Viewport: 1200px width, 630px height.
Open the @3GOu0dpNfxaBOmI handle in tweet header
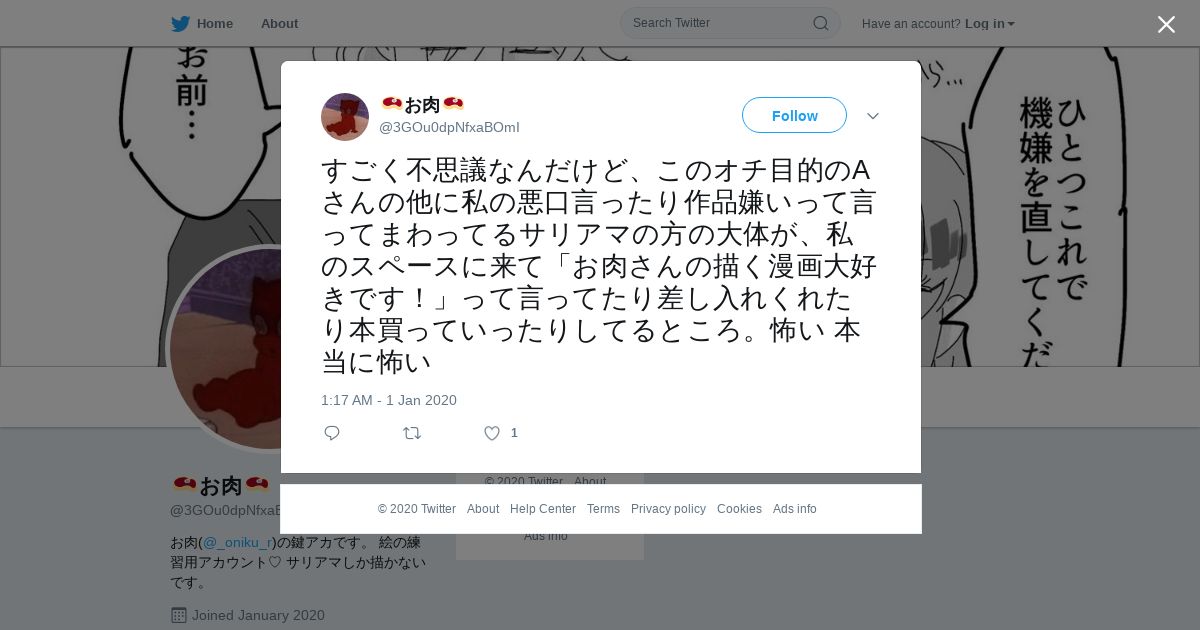(x=449, y=127)
